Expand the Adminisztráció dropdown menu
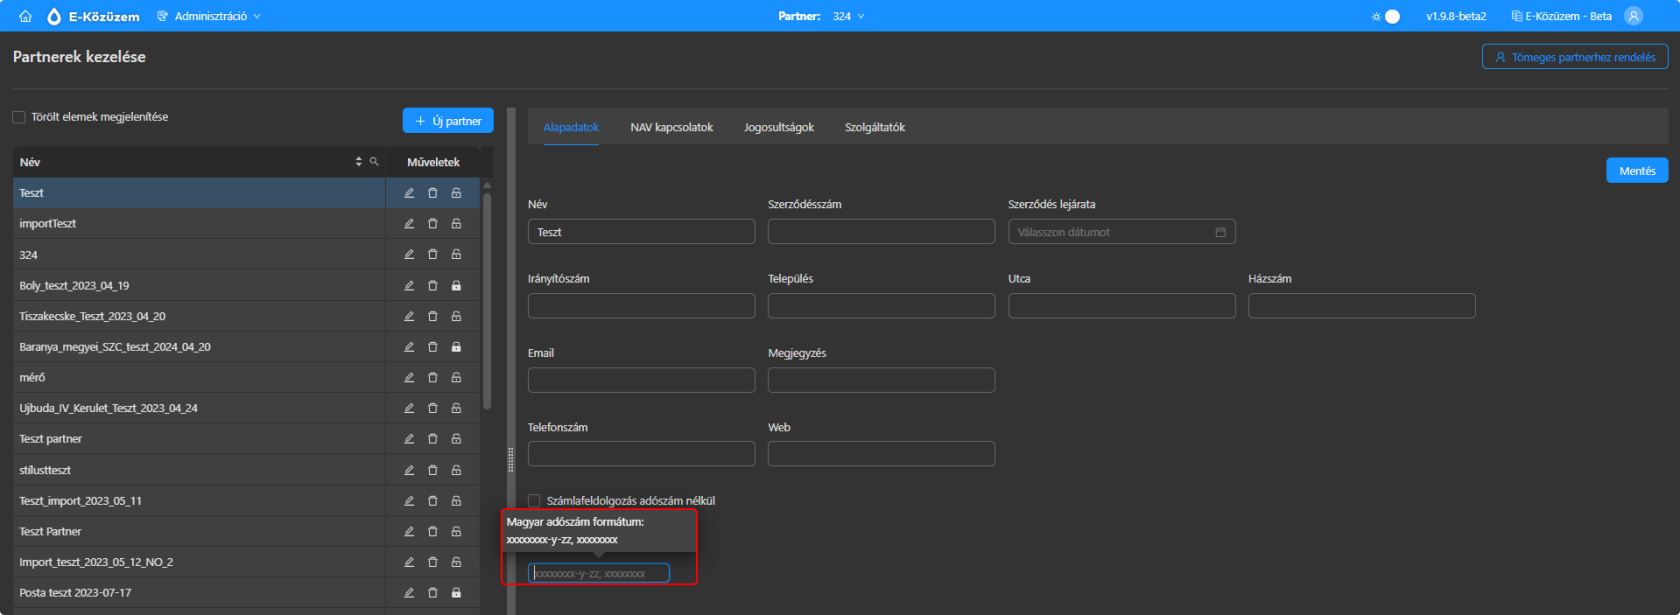This screenshot has width=1680, height=615. (x=209, y=16)
